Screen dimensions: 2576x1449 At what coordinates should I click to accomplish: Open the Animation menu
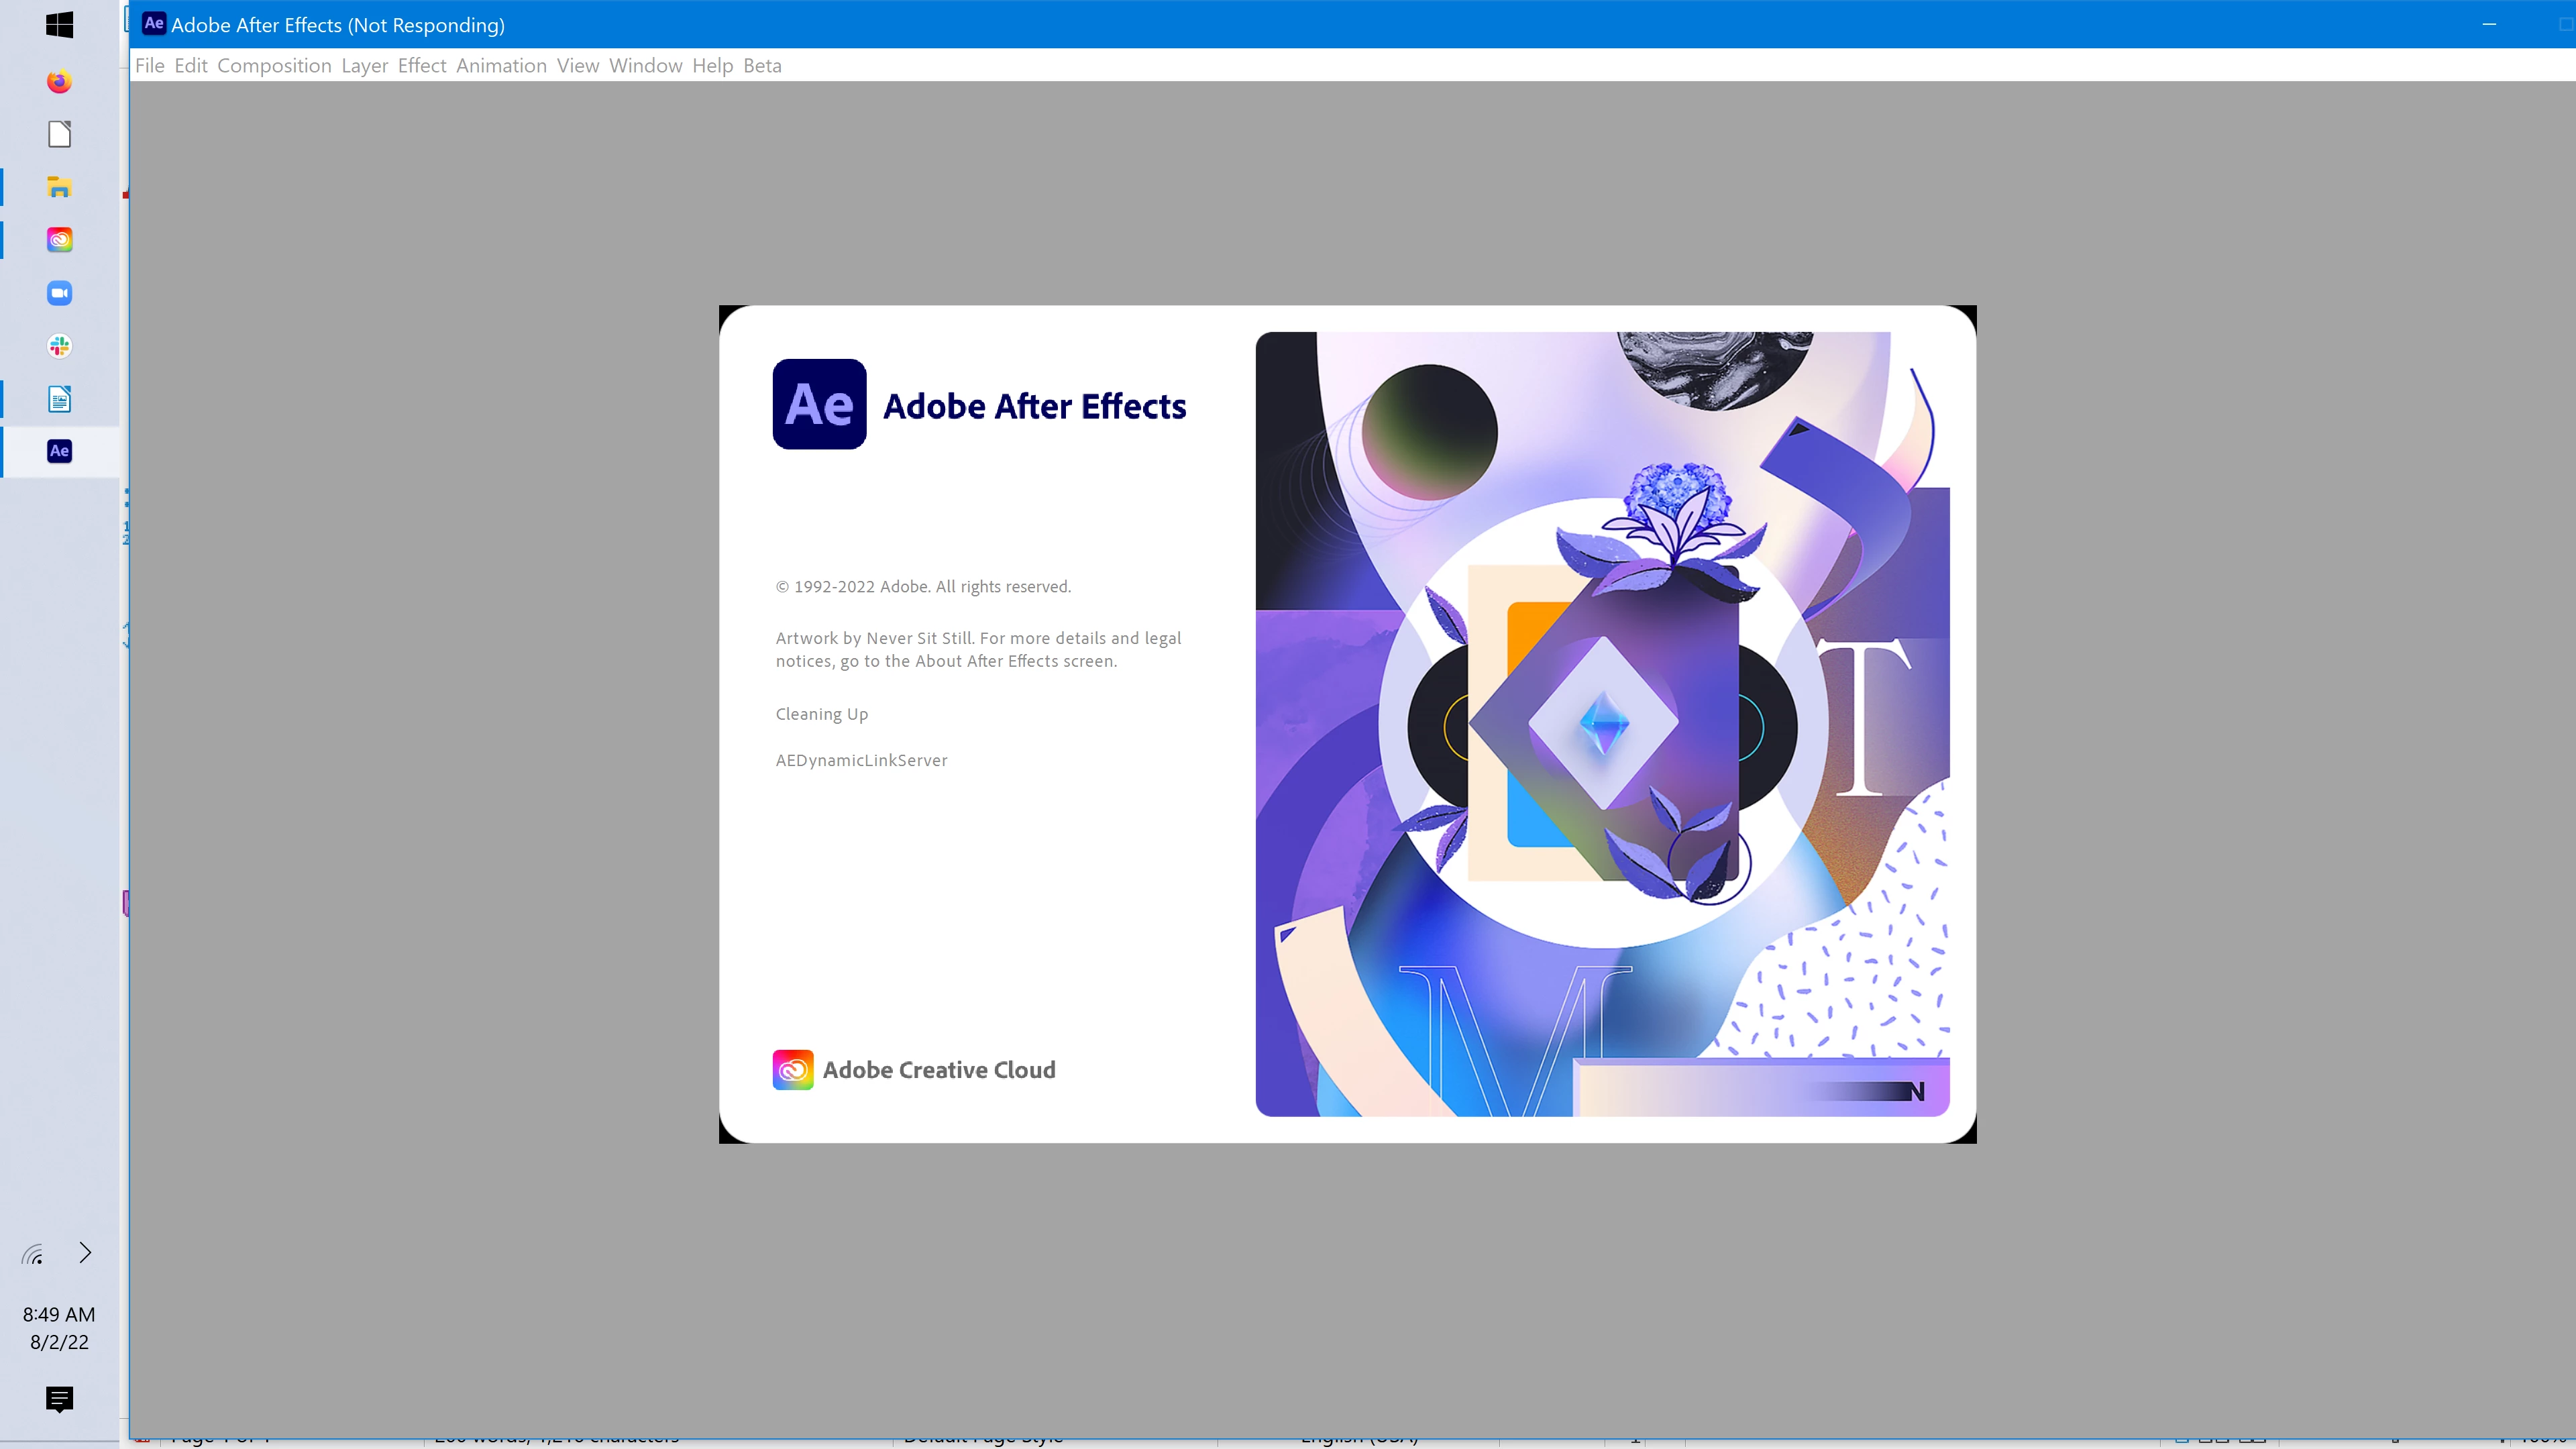[x=501, y=66]
